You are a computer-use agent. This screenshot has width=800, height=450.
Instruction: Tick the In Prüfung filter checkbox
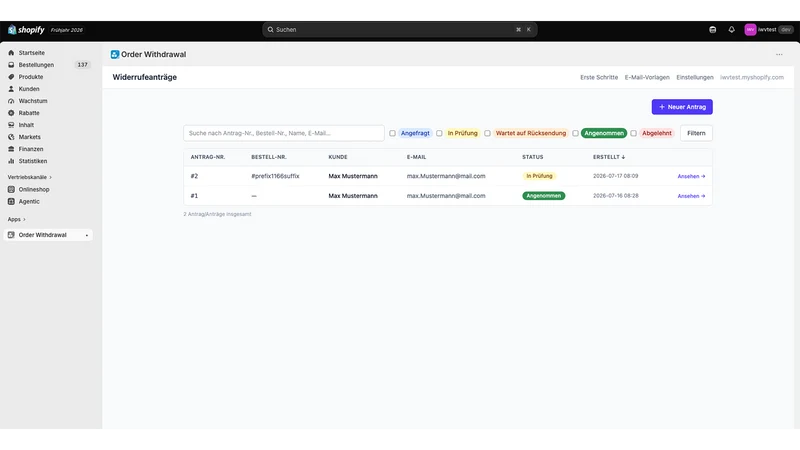tap(439, 133)
